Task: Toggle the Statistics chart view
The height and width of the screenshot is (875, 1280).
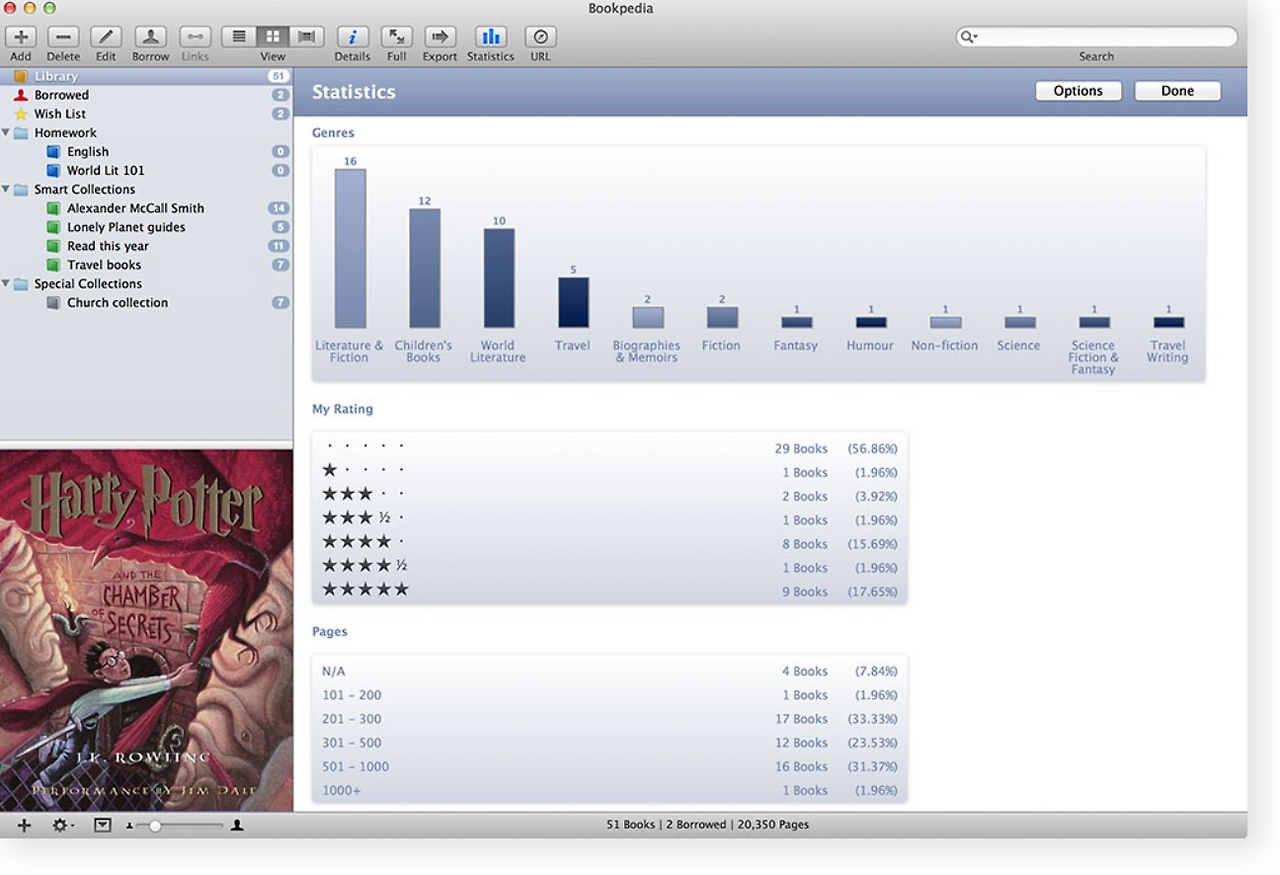Action: click(490, 37)
